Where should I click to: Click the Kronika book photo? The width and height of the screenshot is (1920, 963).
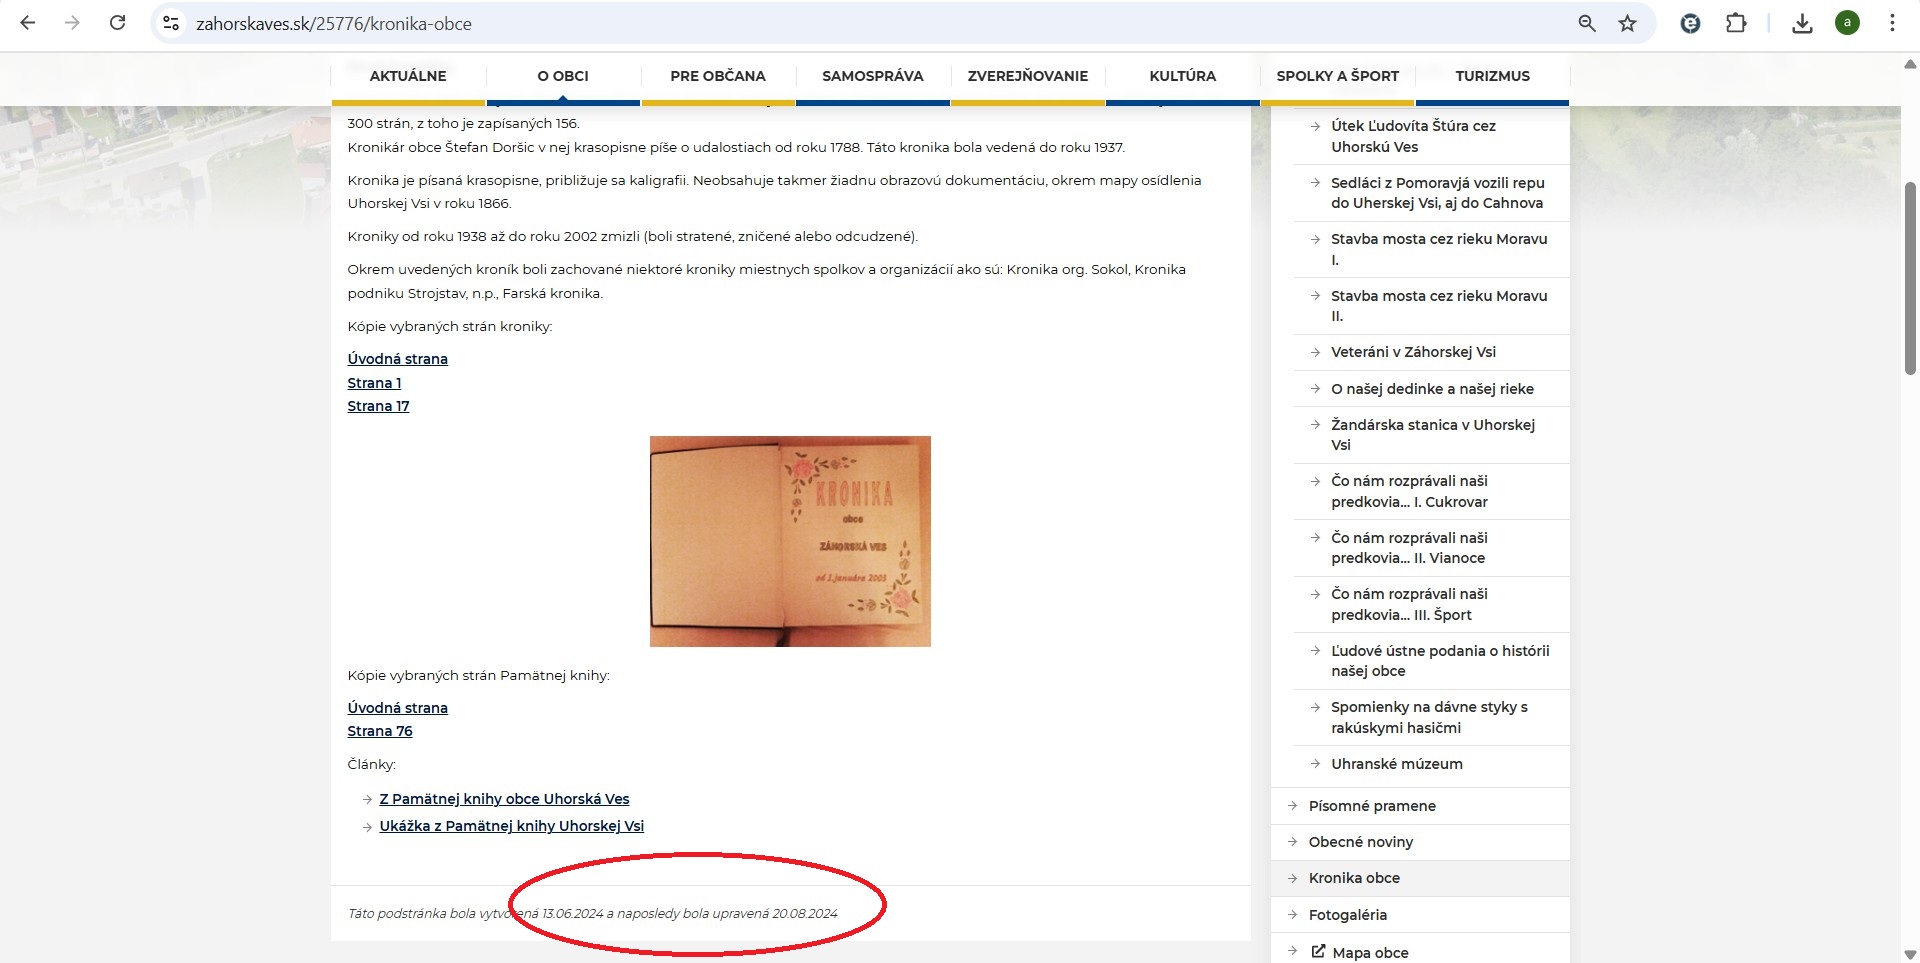pyautogui.click(x=790, y=541)
